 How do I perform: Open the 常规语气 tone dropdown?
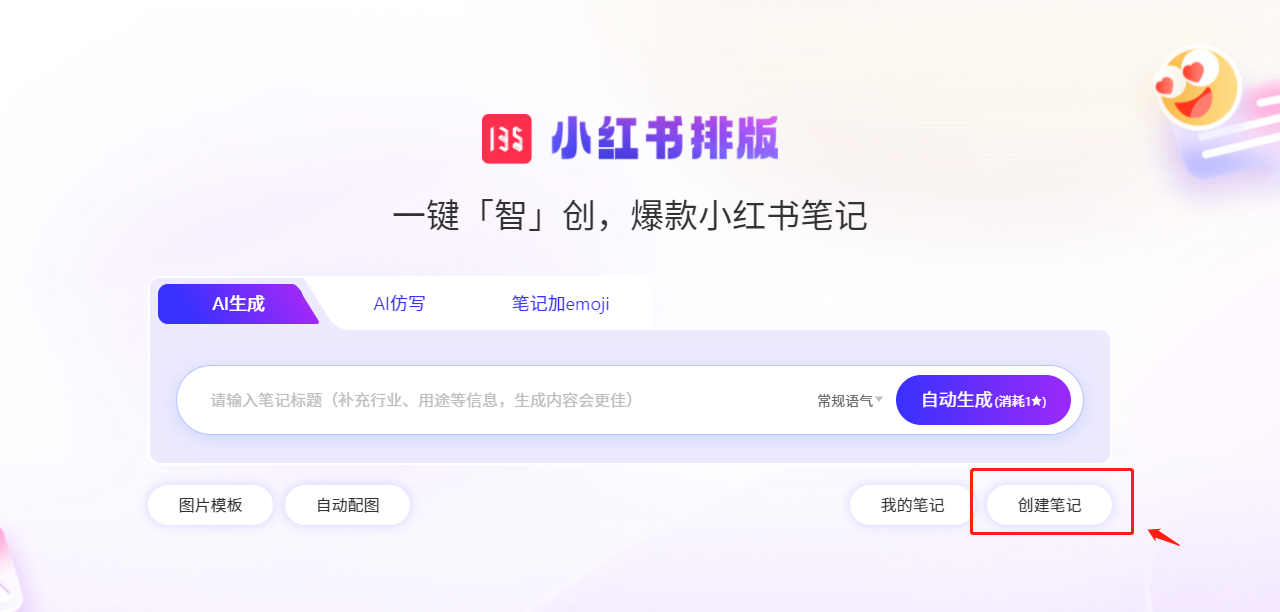850,401
